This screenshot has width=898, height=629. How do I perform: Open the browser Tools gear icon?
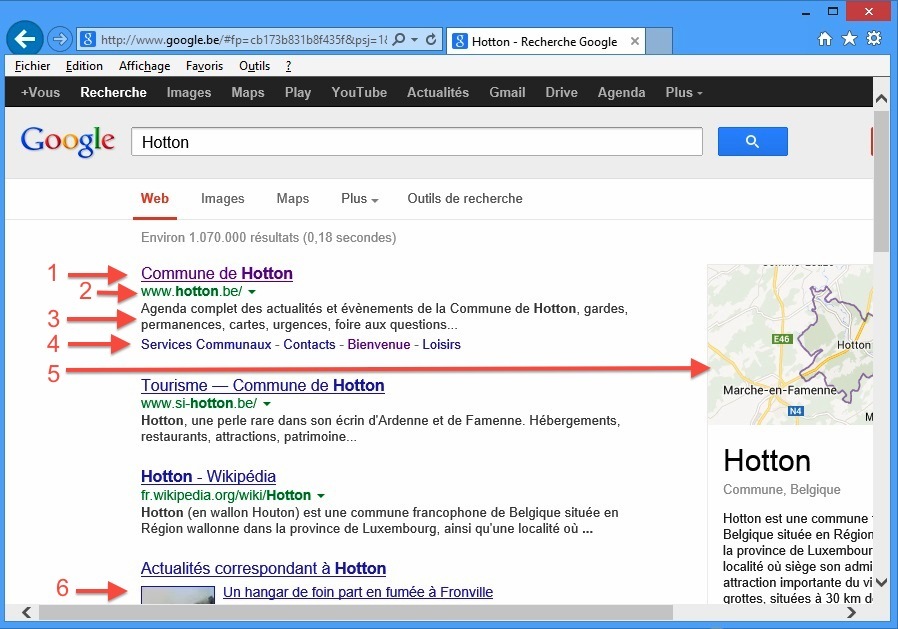pos(874,38)
